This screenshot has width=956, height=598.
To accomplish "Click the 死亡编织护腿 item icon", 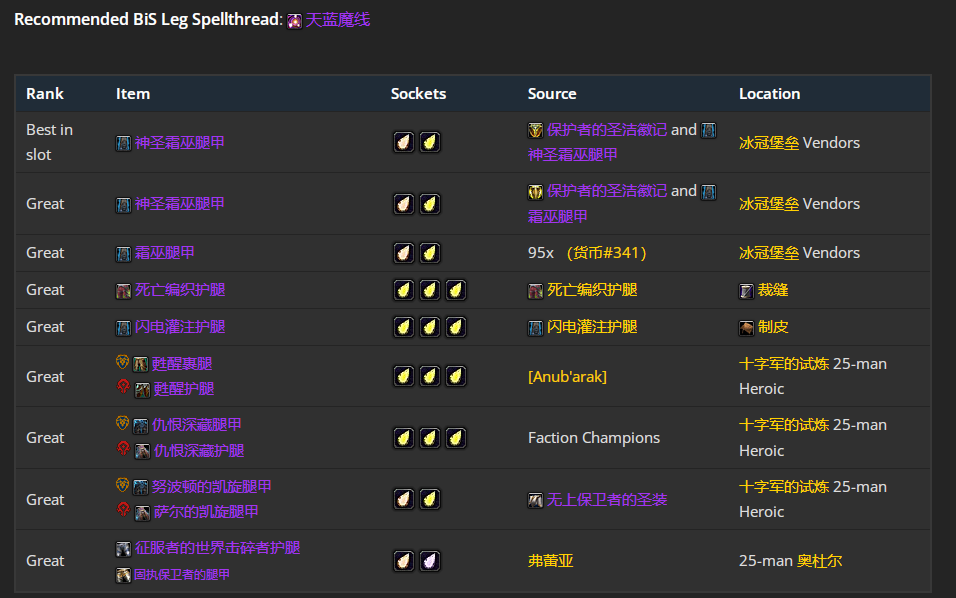I will point(122,289).
